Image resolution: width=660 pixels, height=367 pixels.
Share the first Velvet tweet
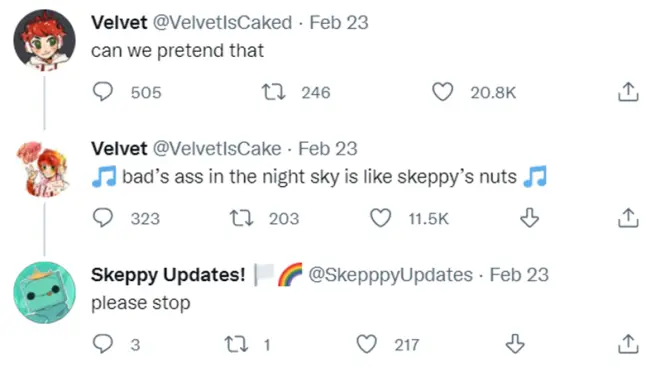(628, 92)
